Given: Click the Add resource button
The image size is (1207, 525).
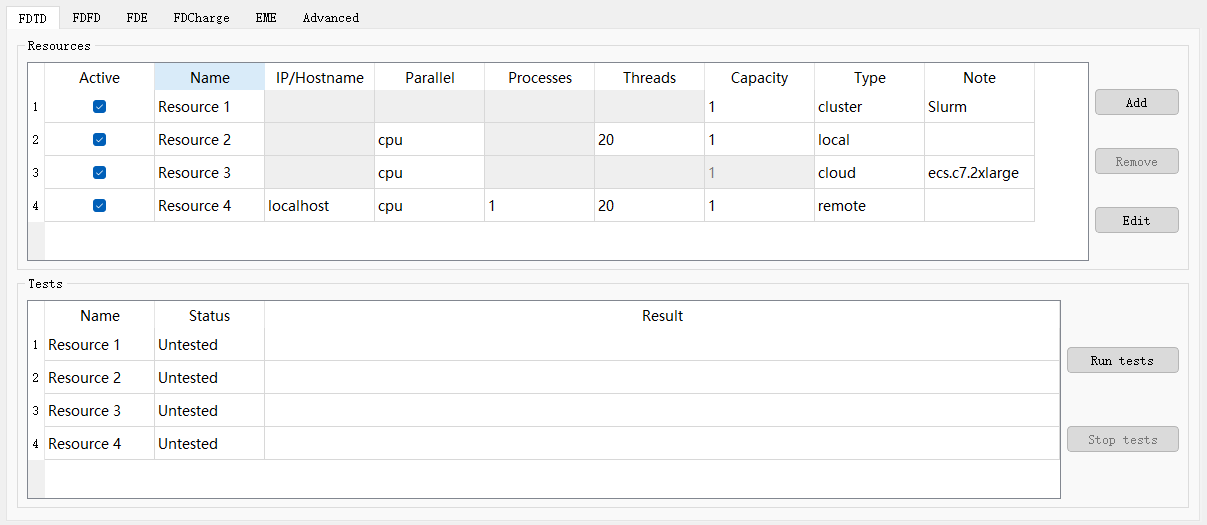Looking at the screenshot, I should (1136, 103).
